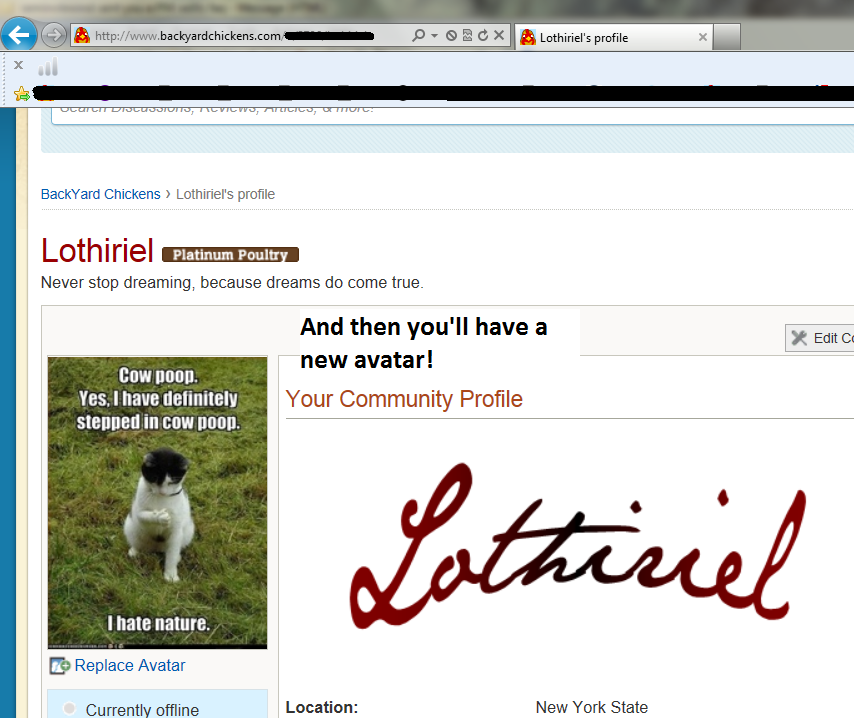Open a new blank browser tab

(x=727, y=38)
